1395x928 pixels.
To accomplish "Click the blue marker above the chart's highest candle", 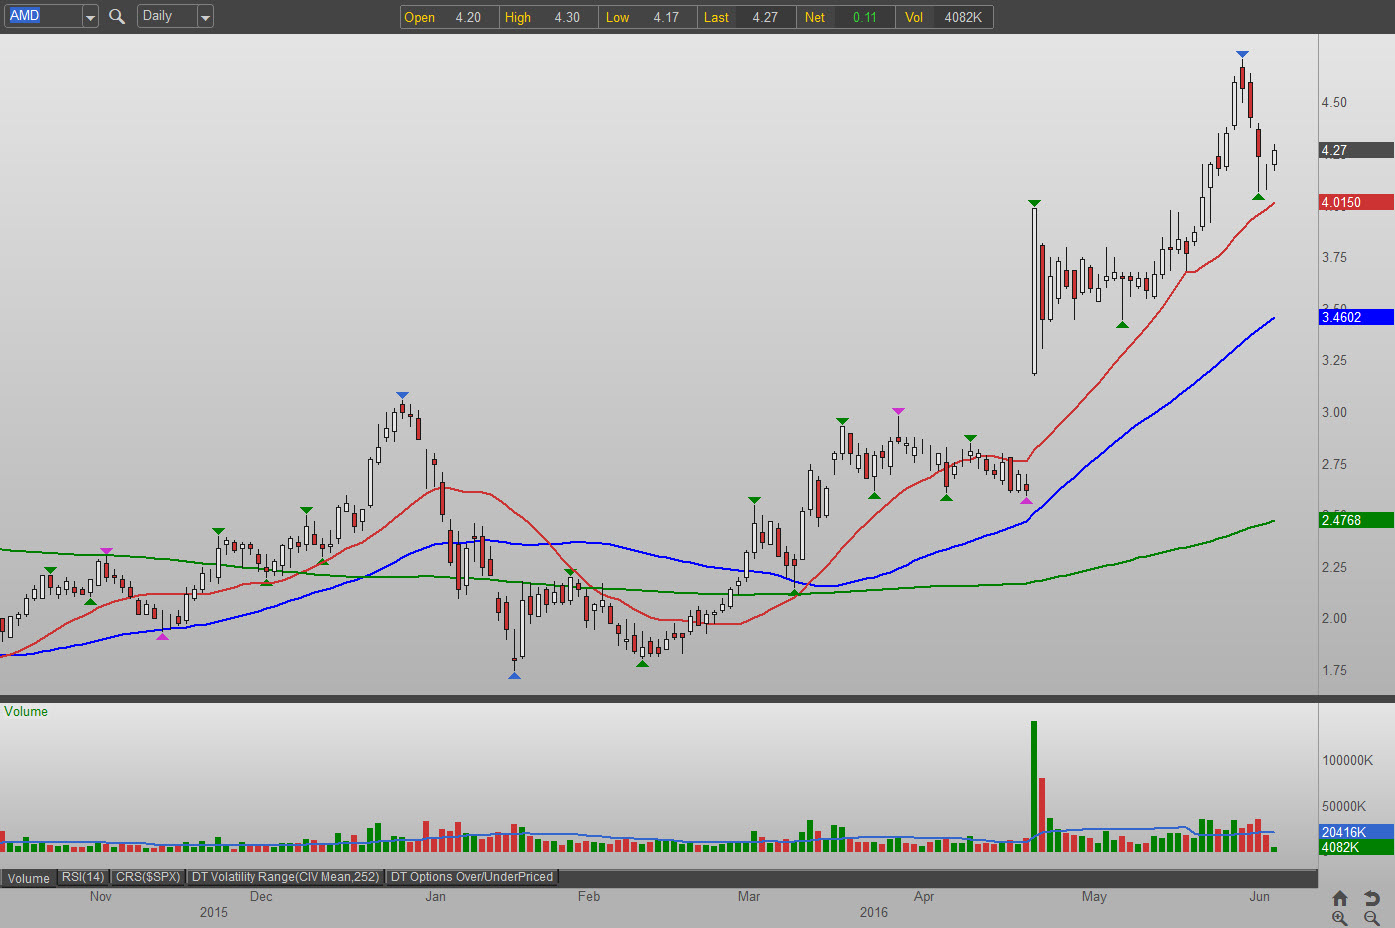I will click(1242, 54).
